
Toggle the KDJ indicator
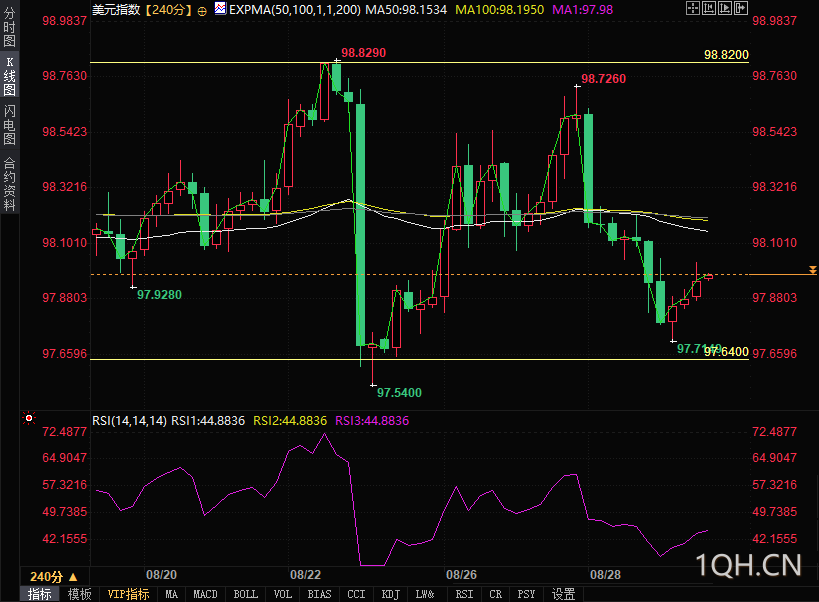[x=391, y=594]
